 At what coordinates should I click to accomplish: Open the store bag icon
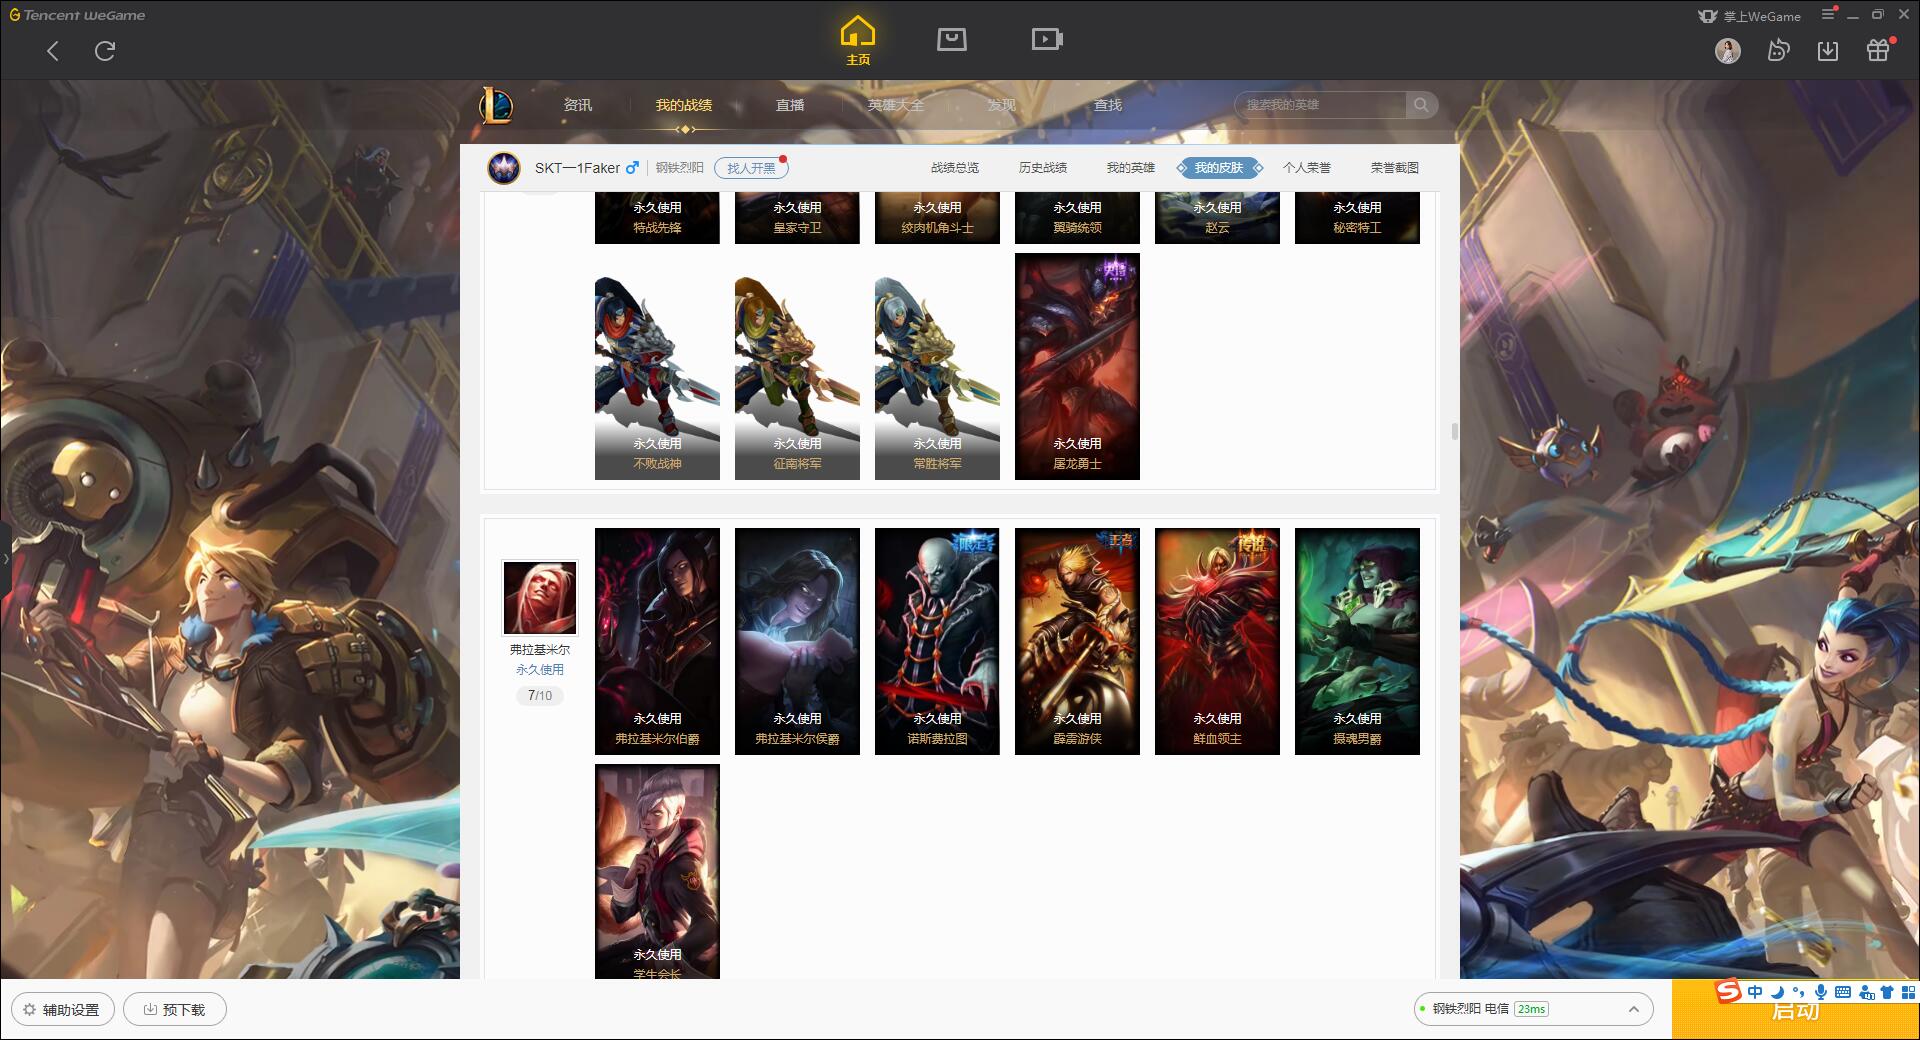coord(952,39)
